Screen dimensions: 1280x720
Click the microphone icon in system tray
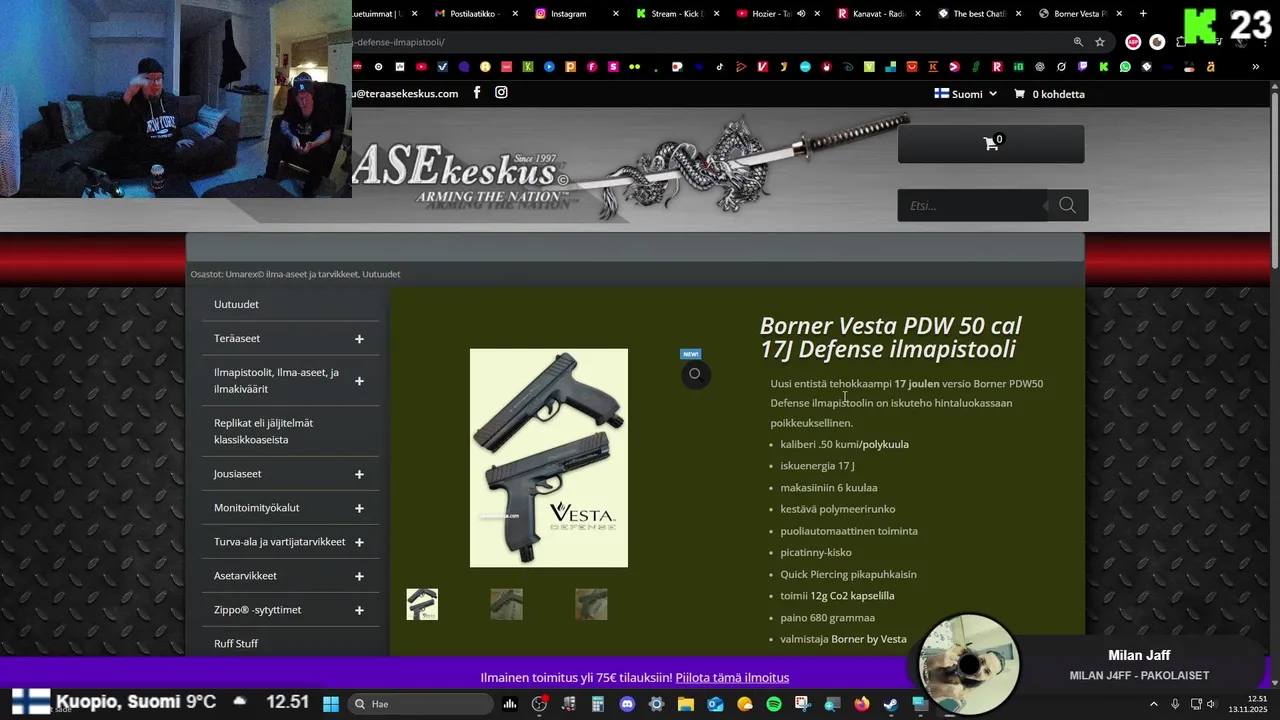click(x=1175, y=704)
